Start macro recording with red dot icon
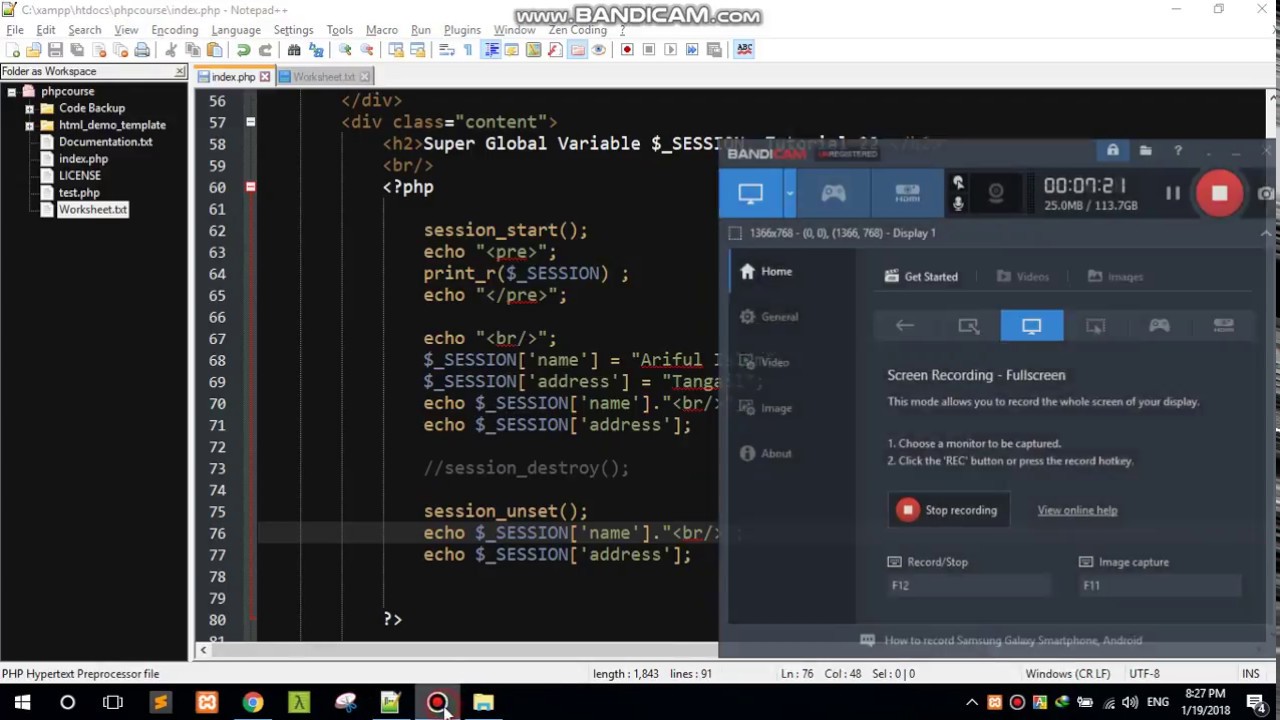This screenshot has width=1280, height=720. point(627,50)
